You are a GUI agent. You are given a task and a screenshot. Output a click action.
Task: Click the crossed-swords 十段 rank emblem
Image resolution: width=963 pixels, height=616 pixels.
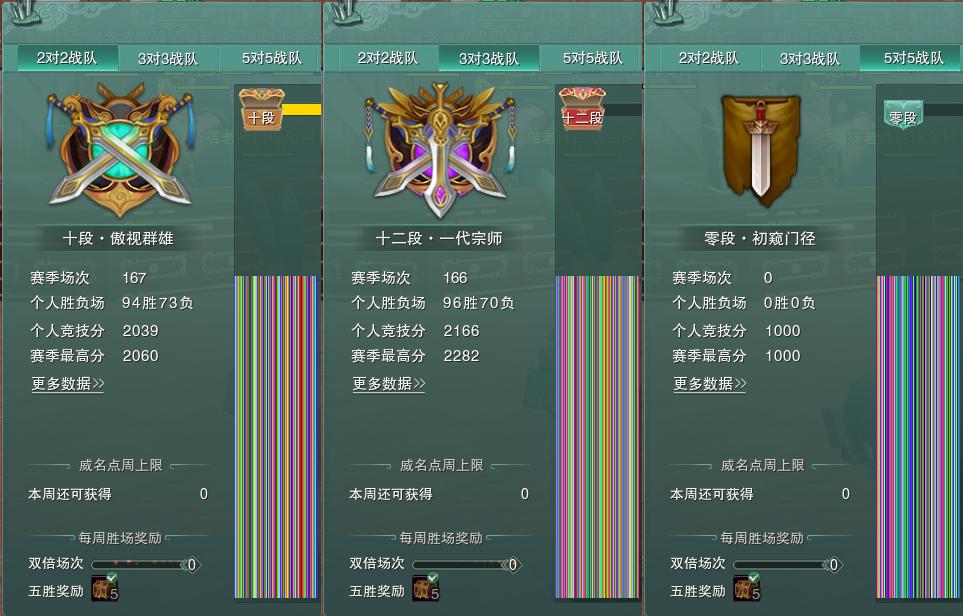(x=120, y=149)
